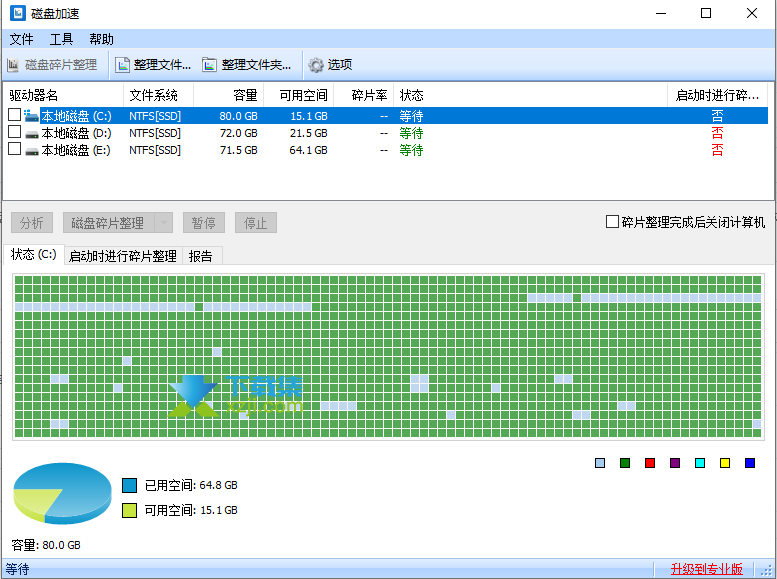Sort by the 状态 column header
777x579 pixels.
tap(531, 95)
